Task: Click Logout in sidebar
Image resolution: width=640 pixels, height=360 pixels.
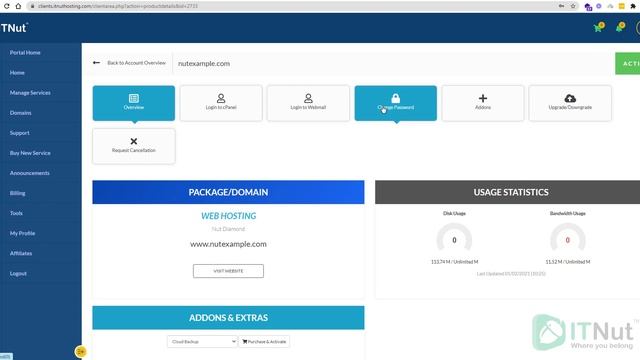Action: (x=18, y=273)
